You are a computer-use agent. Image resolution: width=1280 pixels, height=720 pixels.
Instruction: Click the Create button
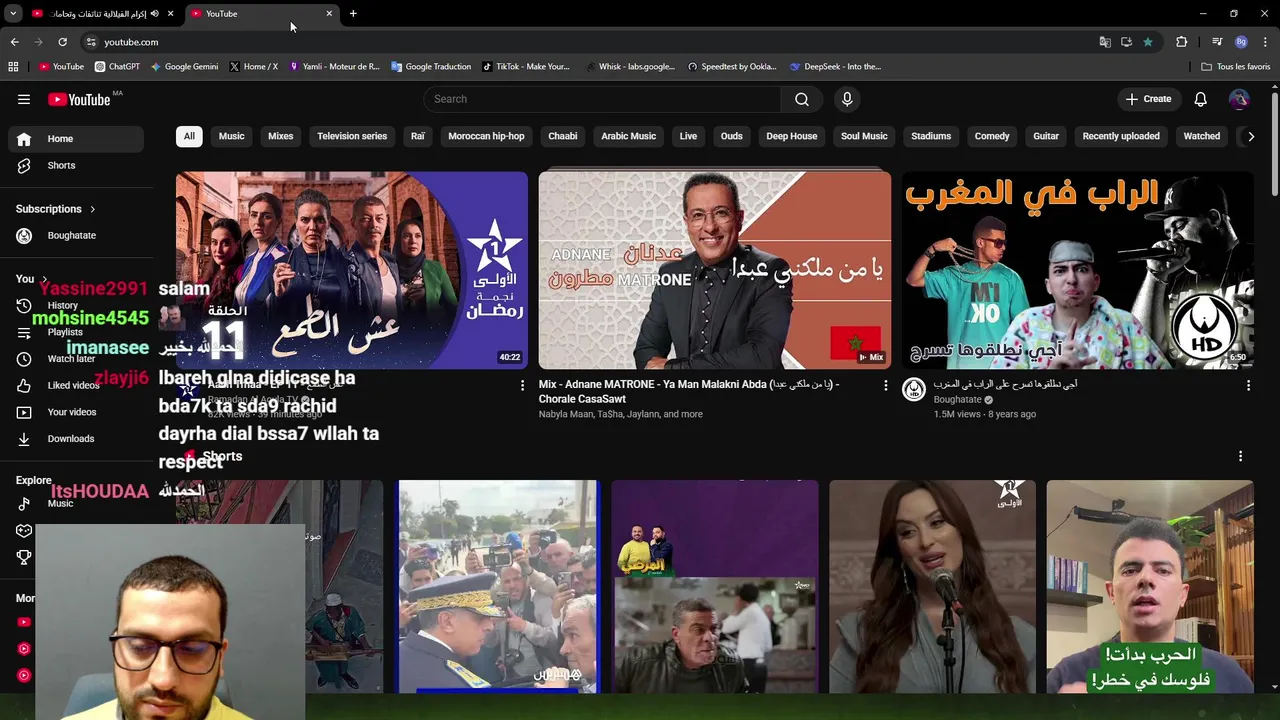(1148, 99)
